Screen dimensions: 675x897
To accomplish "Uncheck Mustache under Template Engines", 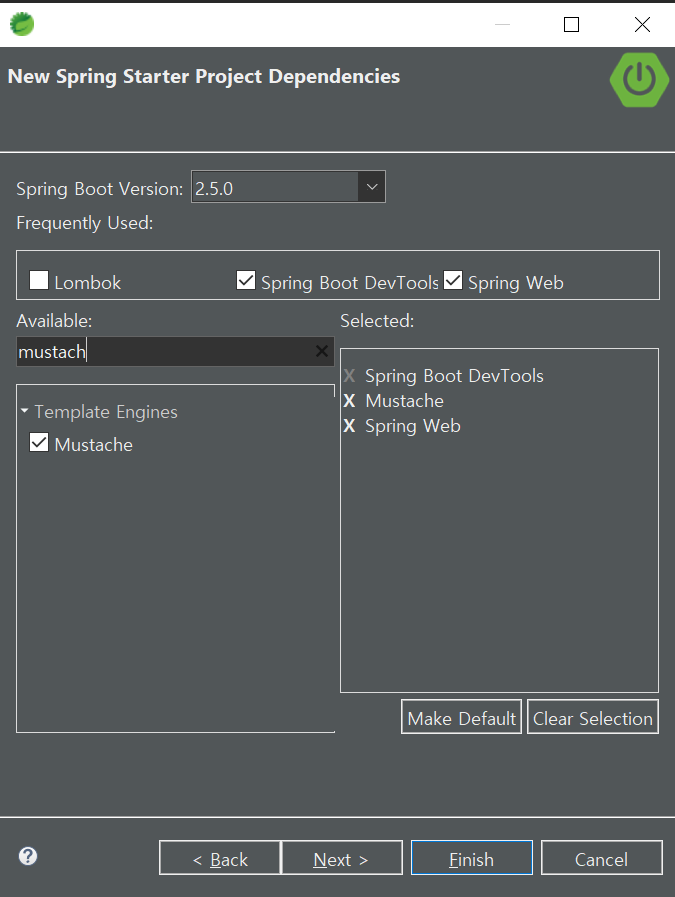I will (x=39, y=442).
